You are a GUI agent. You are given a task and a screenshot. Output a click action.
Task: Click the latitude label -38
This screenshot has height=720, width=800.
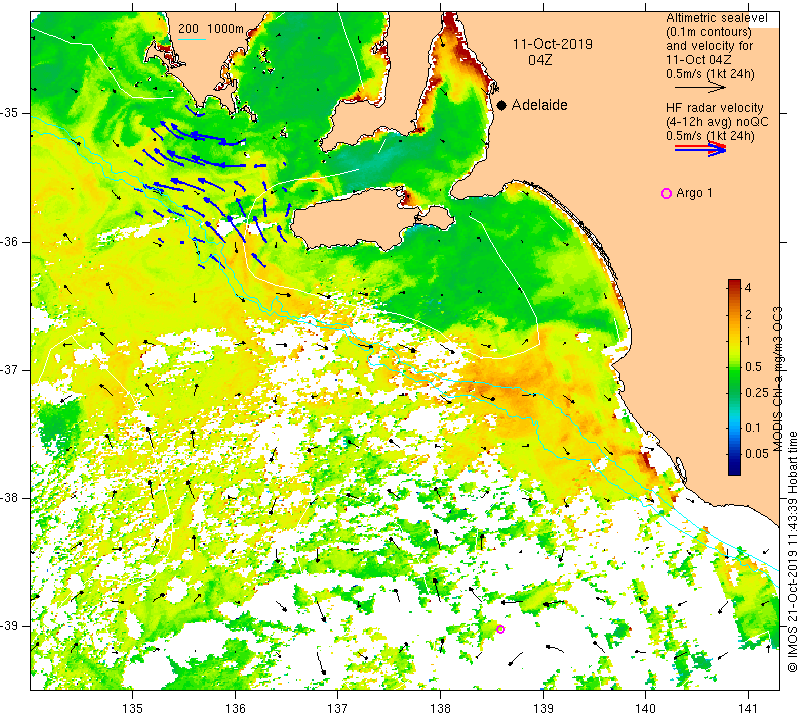click(x=9, y=498)
